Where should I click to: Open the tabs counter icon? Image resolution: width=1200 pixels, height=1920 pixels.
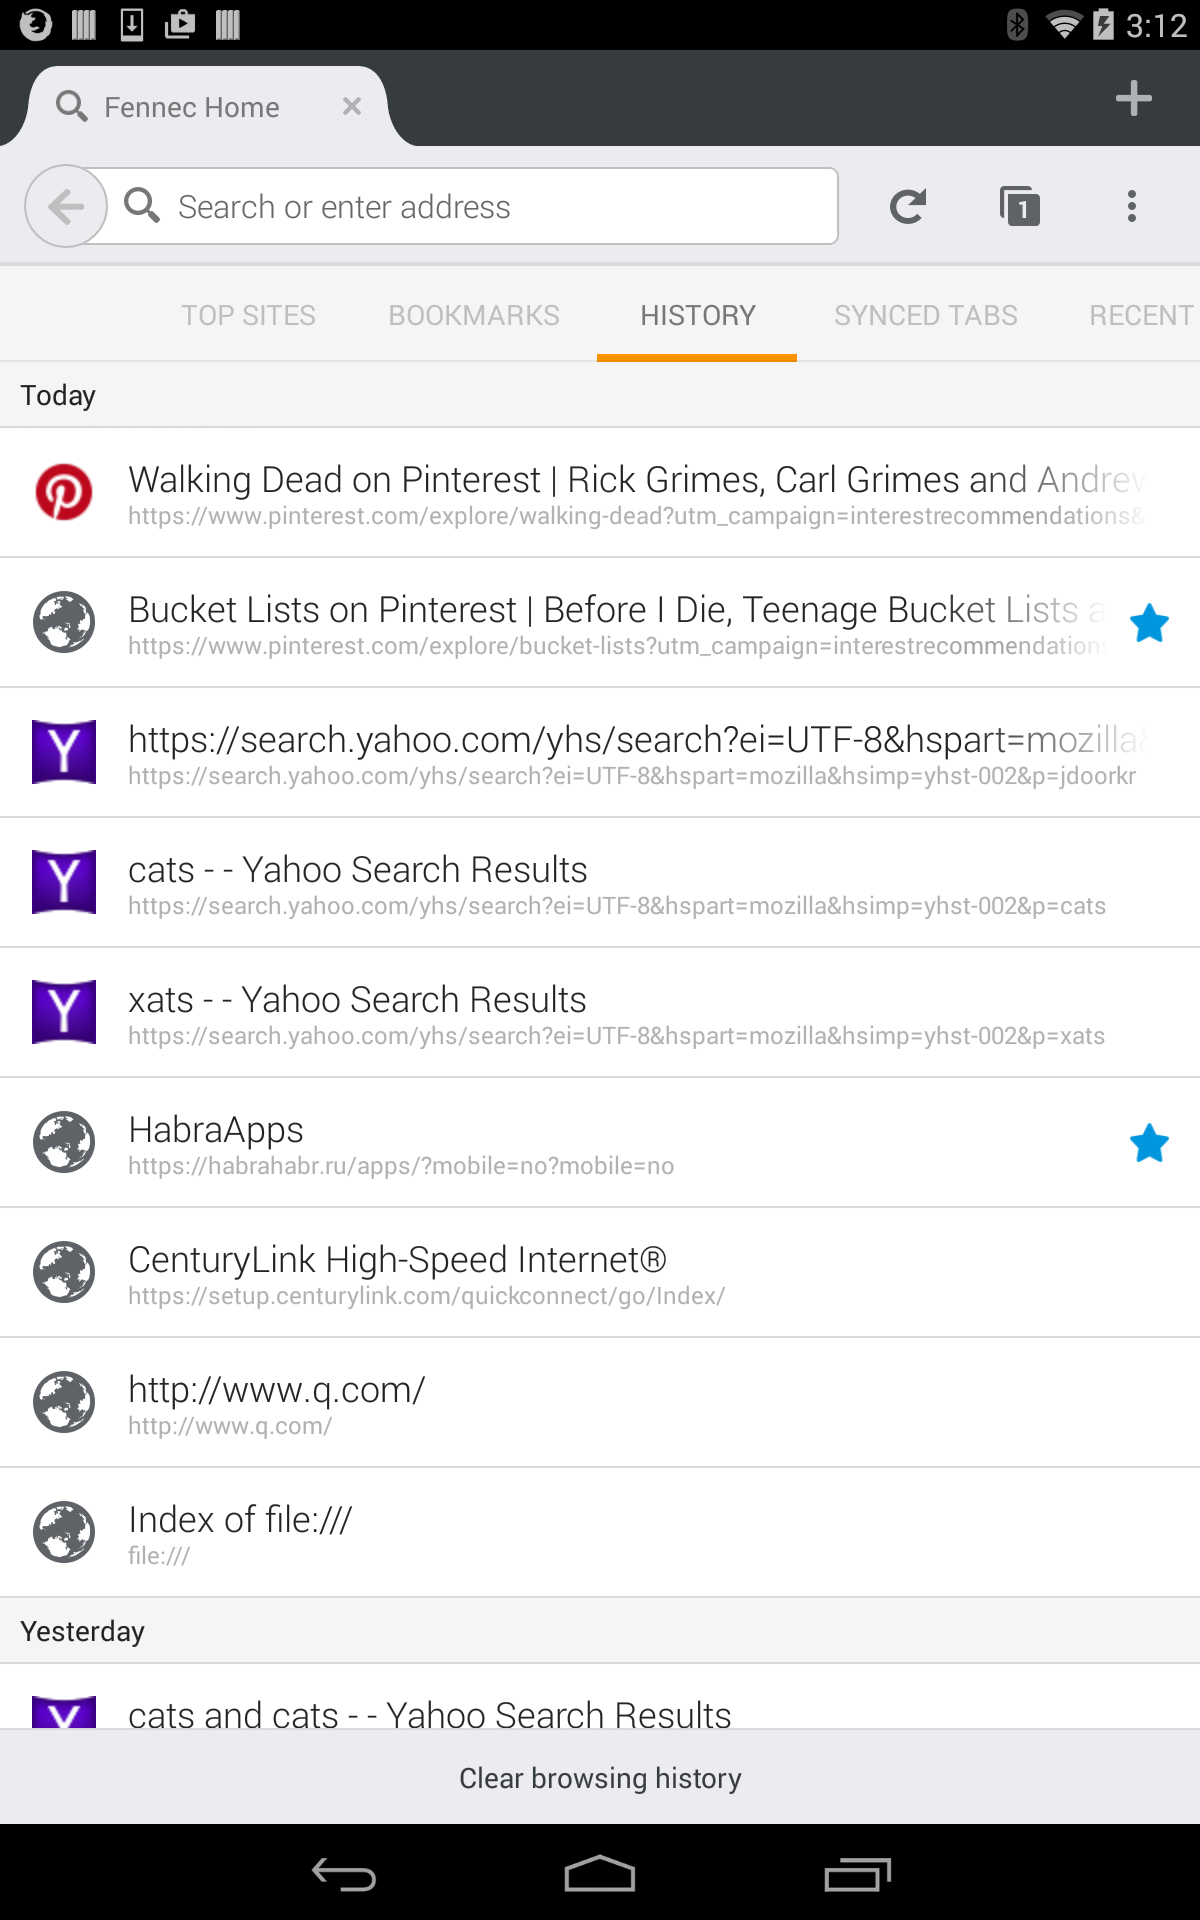point(1020,207)
